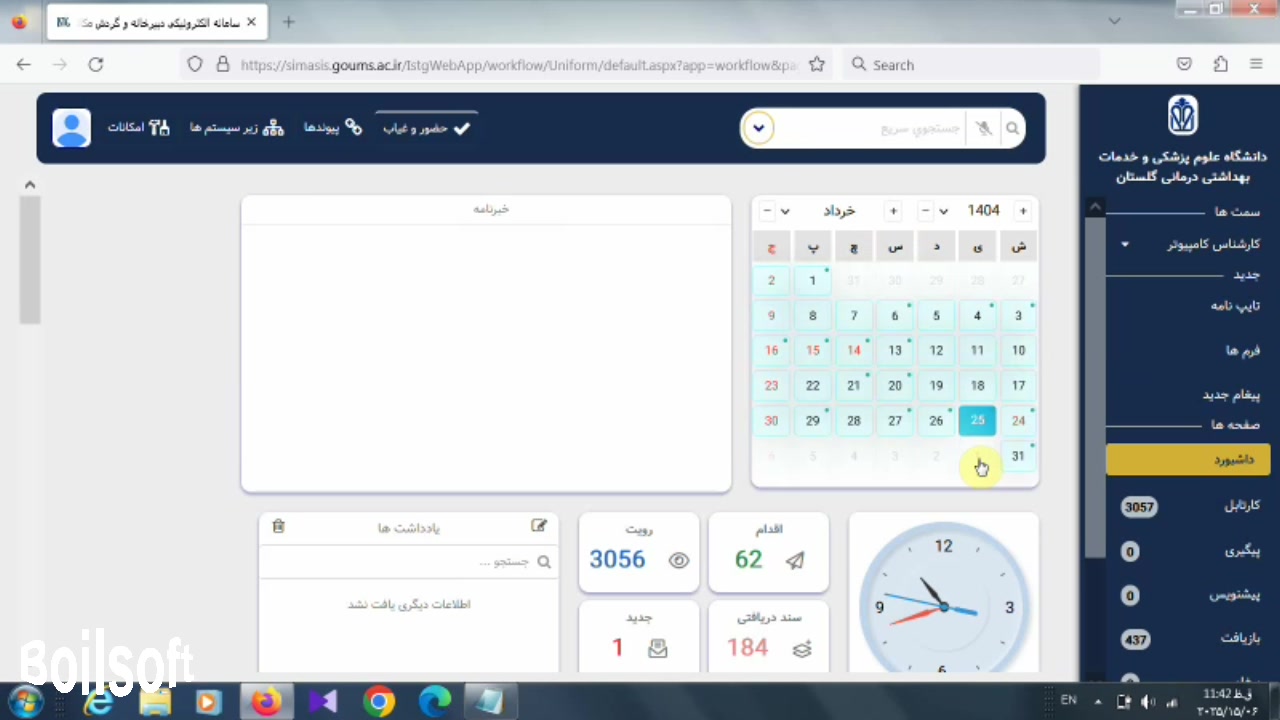Select day 1 in the calendar
Image resolution: width=1280 pixels, height=720 pixels.
(812, 280)
